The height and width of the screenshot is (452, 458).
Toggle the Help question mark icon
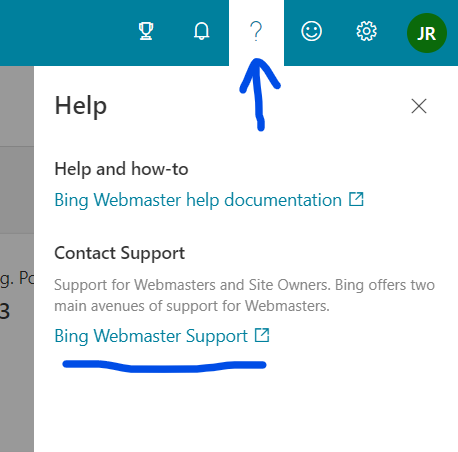(x=256, y=32)
